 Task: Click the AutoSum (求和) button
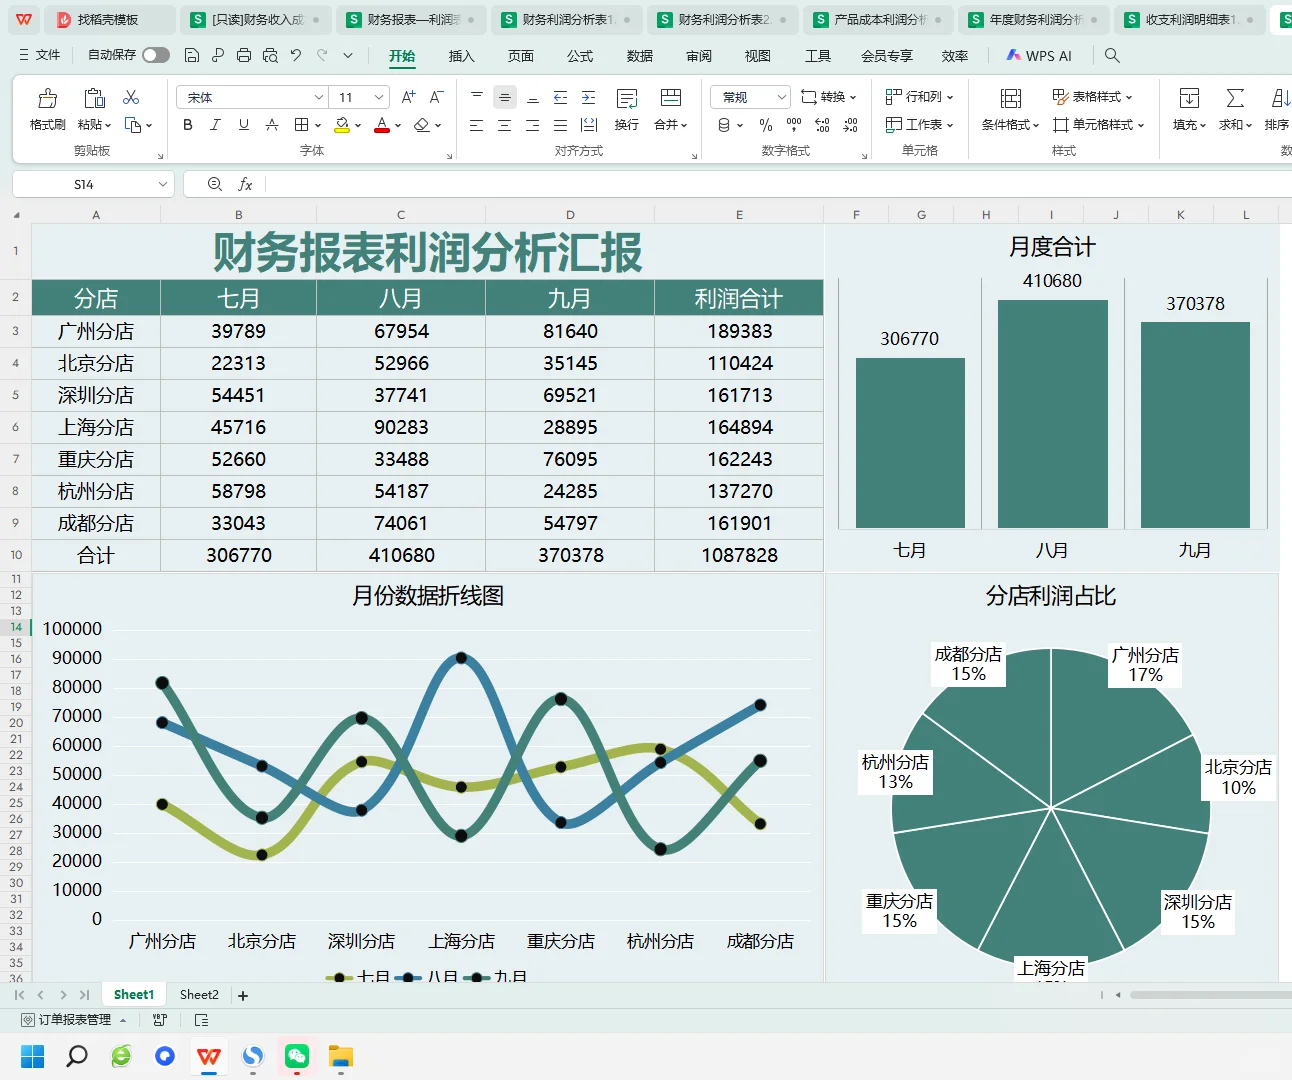click(1236, 109)
